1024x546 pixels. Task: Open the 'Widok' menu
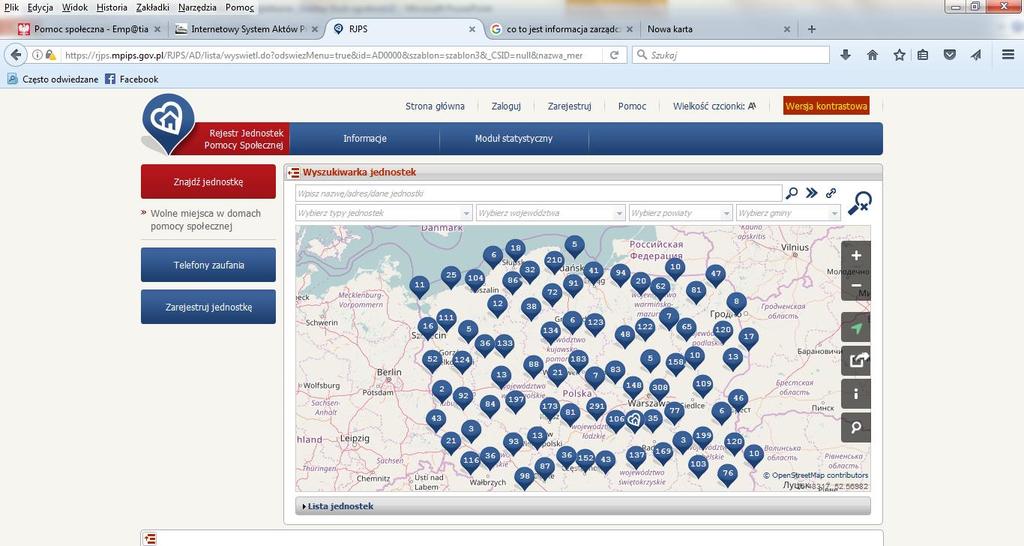[x=74, y=7]
